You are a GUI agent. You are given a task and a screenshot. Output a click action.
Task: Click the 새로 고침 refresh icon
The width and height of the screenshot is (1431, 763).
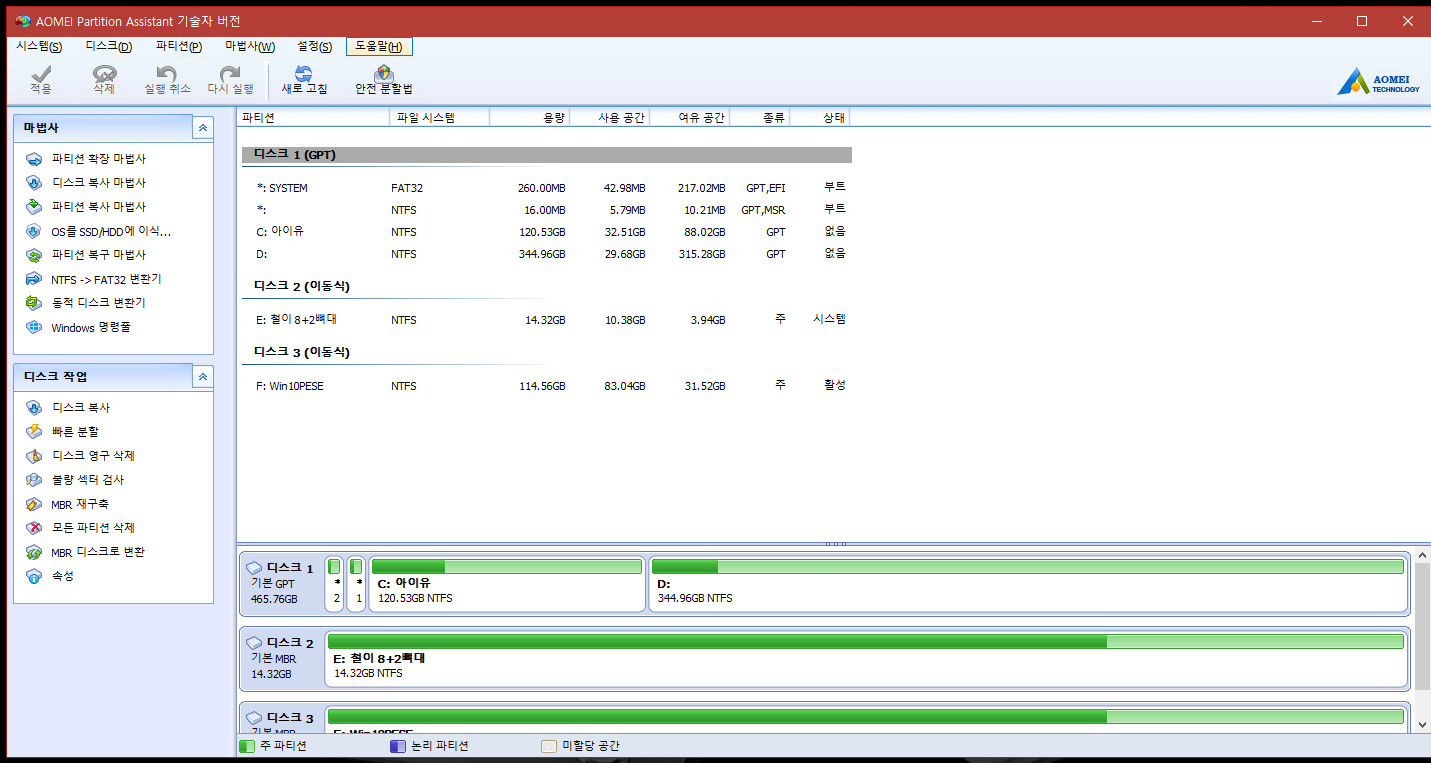point(304,73)
